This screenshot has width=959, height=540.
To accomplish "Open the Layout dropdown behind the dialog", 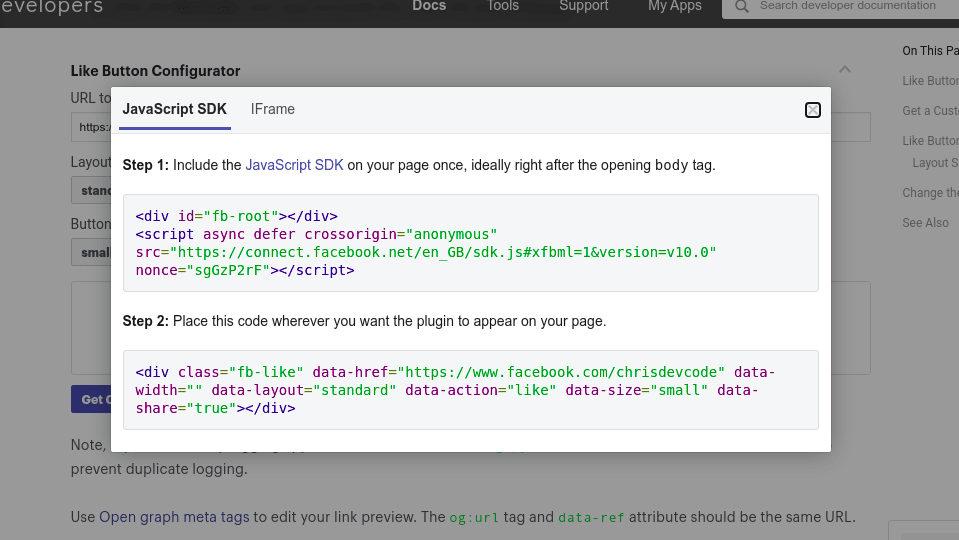I will click(91, 190).
